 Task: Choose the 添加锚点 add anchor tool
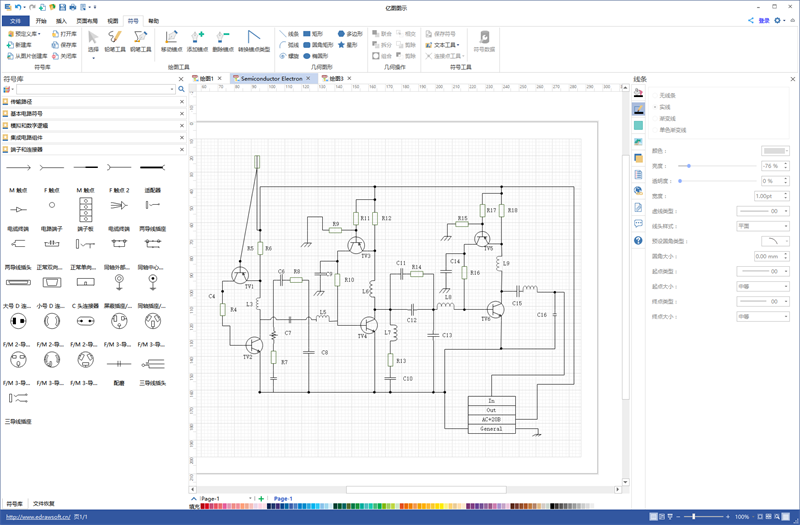point(197,41)
